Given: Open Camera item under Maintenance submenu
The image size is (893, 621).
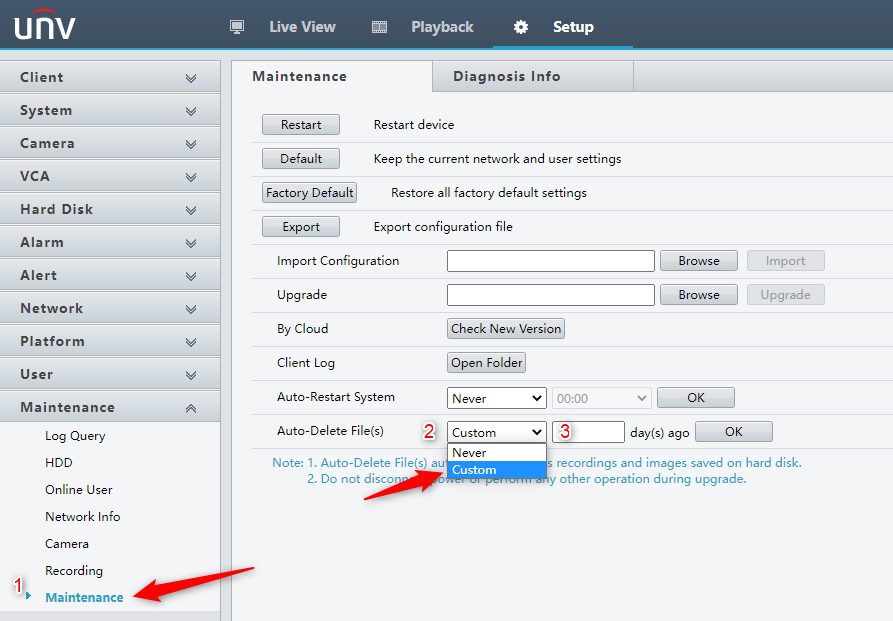Looking at the screenshot, I should (67, 544).
